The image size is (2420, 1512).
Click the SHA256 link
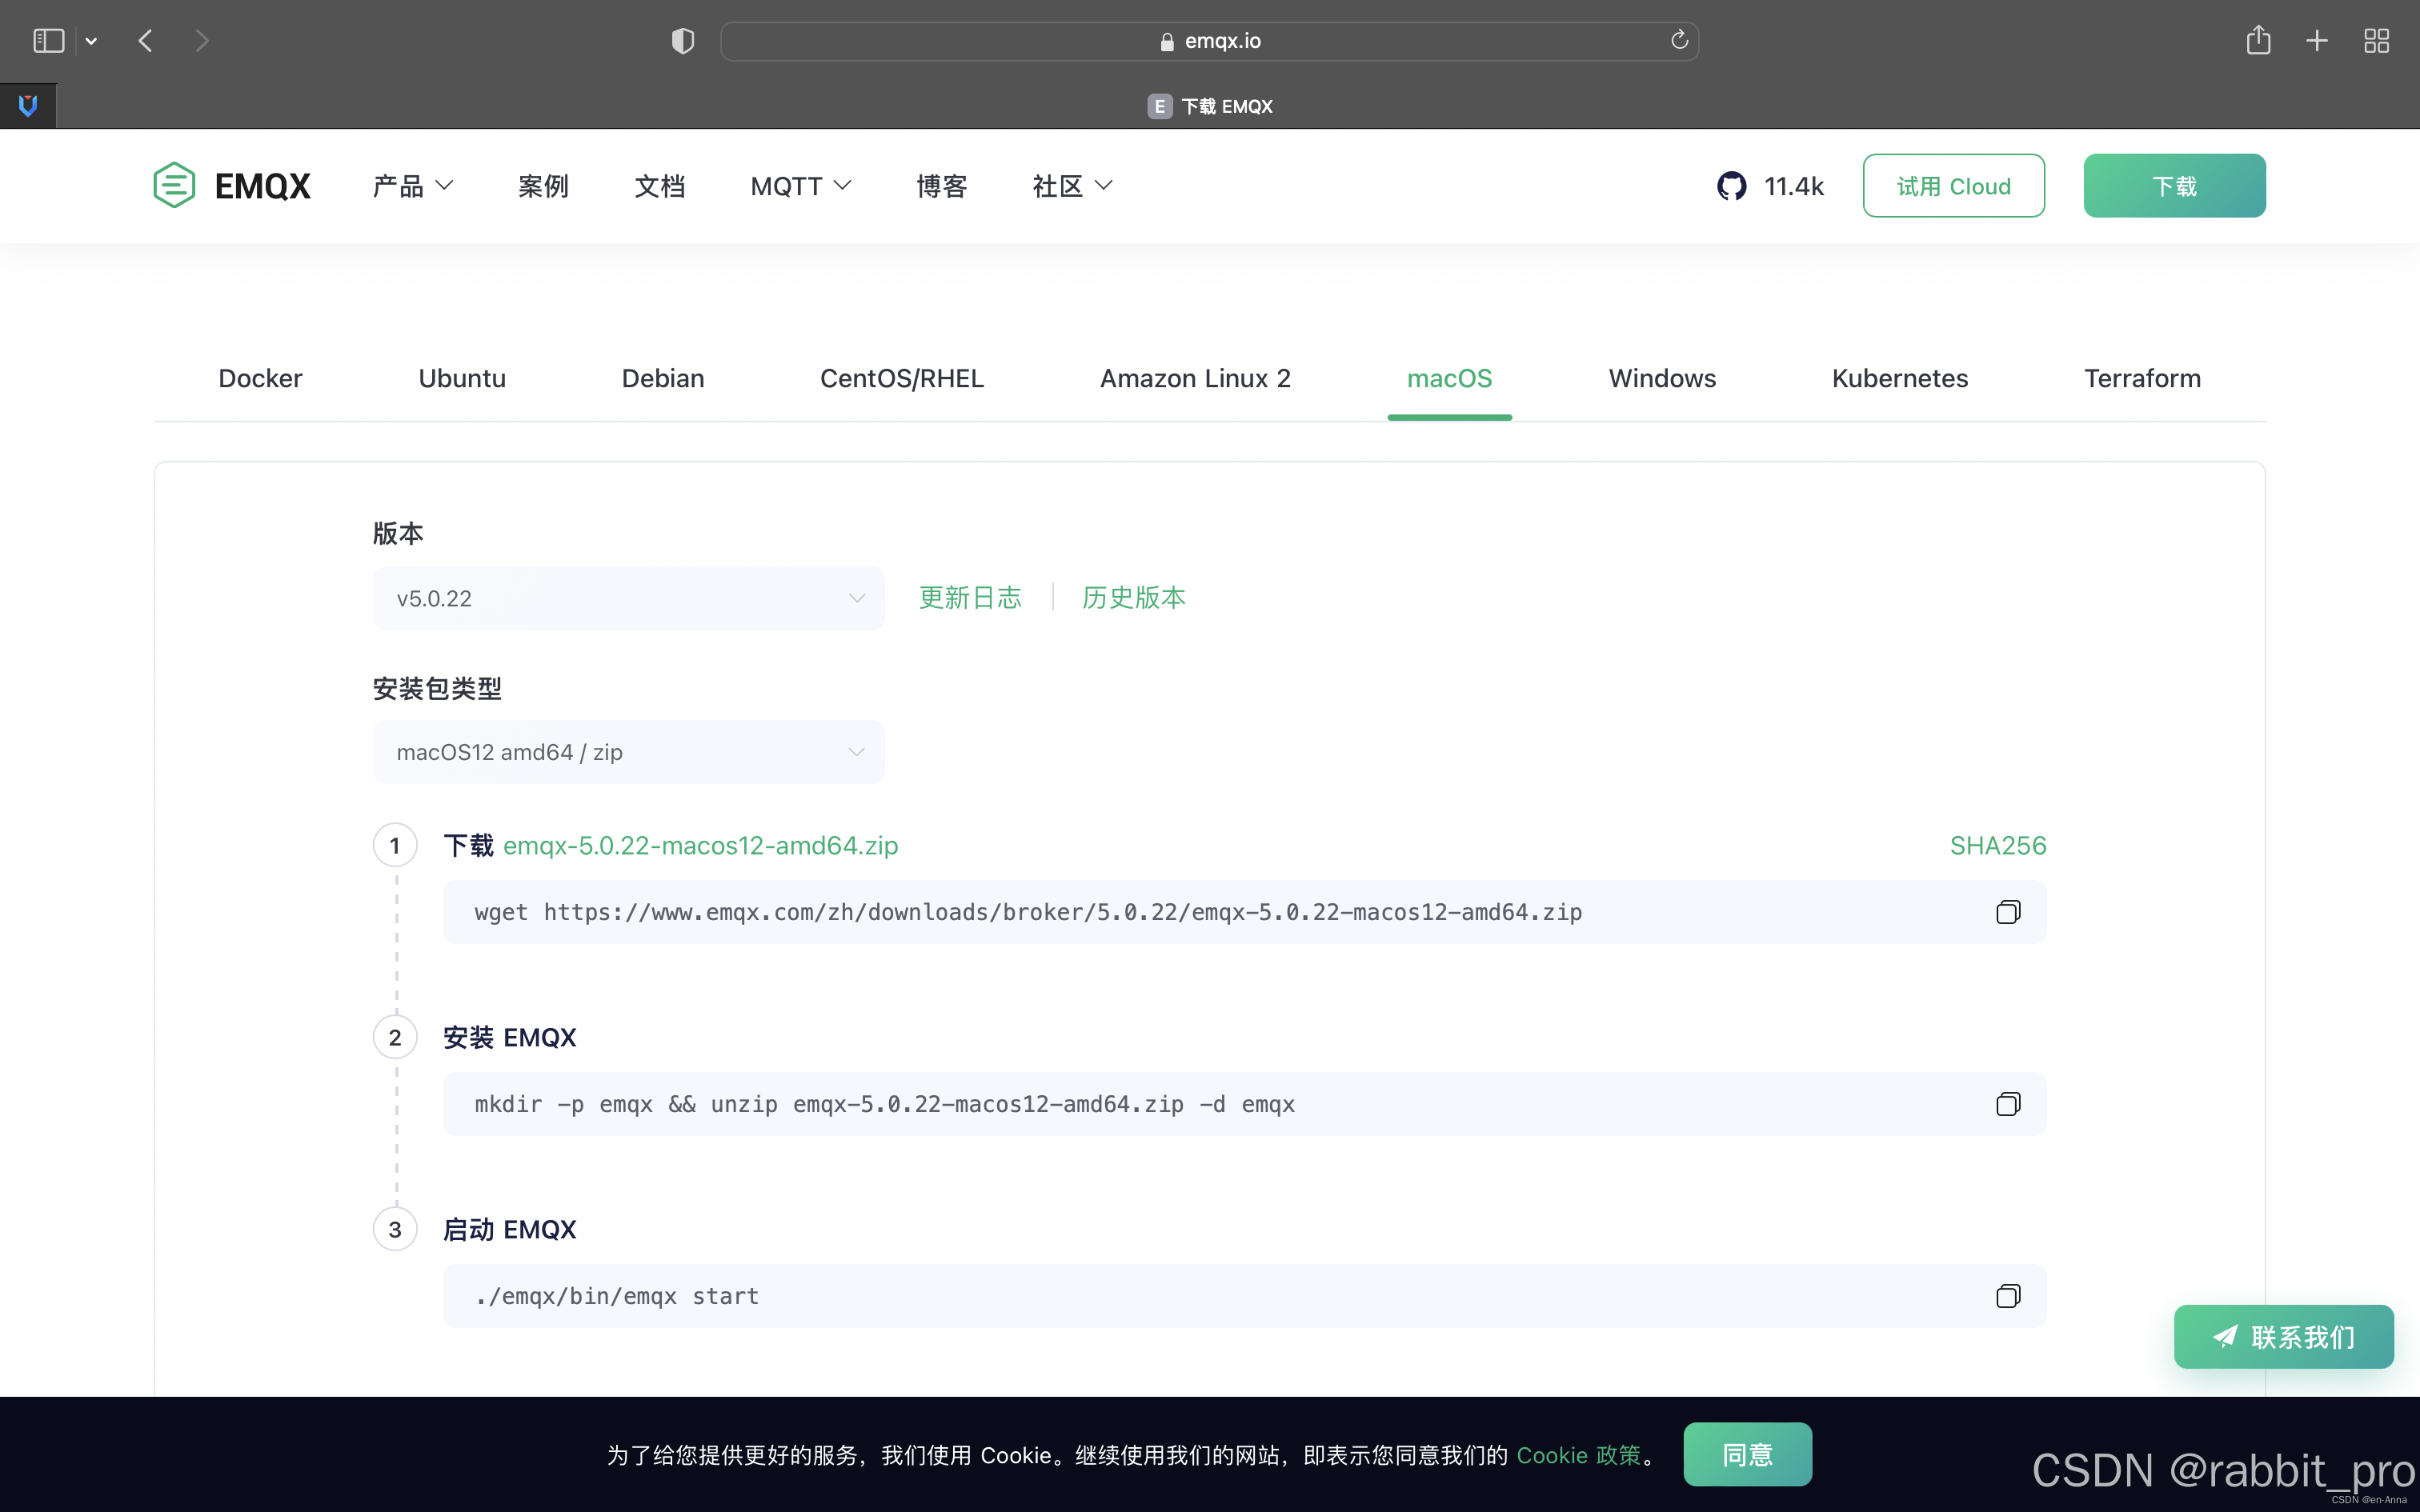pos(1997,846)
